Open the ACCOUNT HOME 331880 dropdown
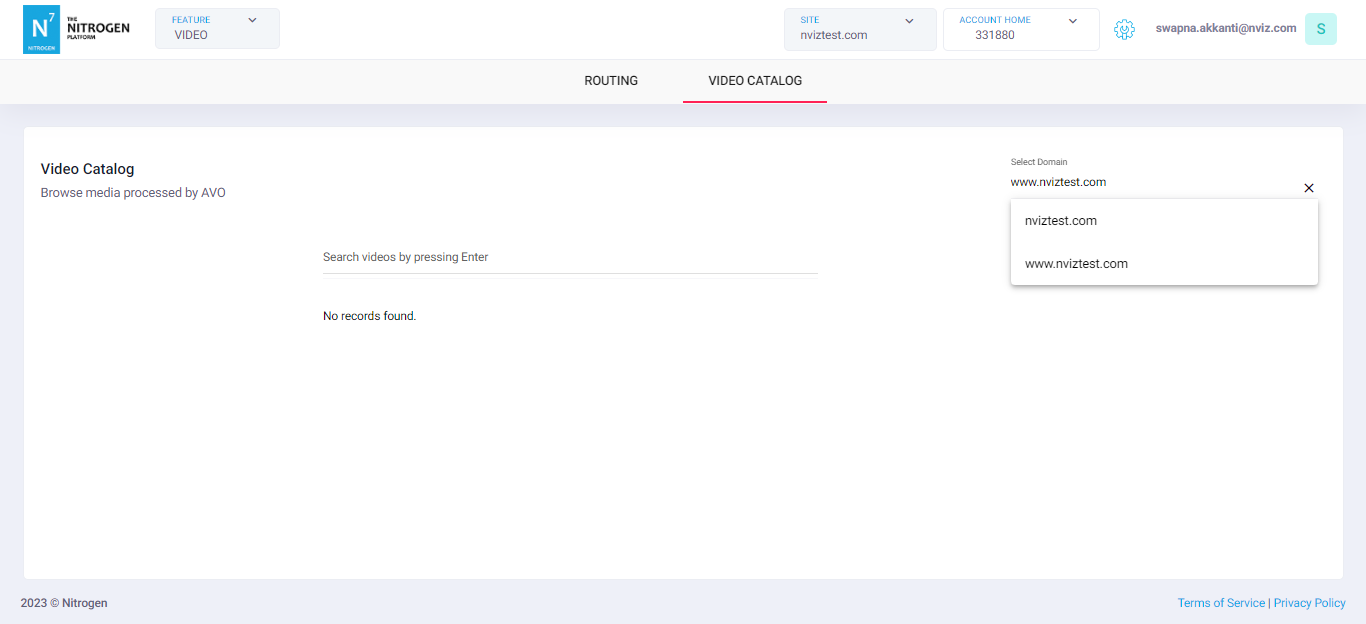 (1021, 29)
